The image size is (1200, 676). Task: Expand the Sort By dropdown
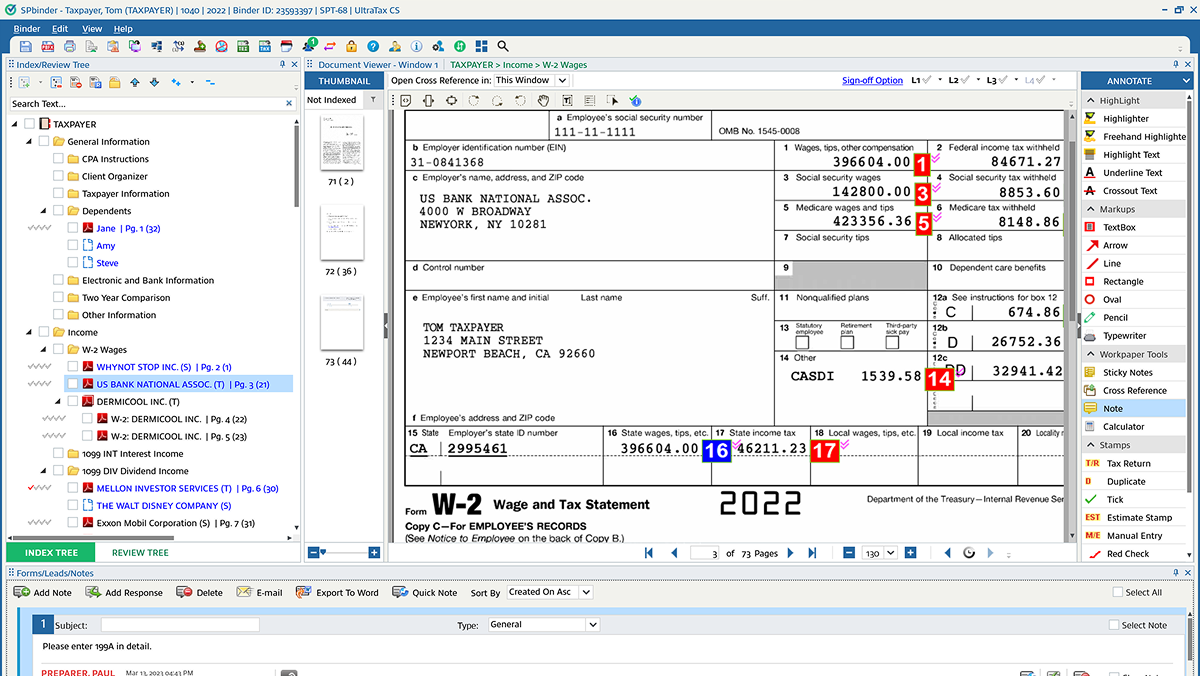click(x=549, y=592)
